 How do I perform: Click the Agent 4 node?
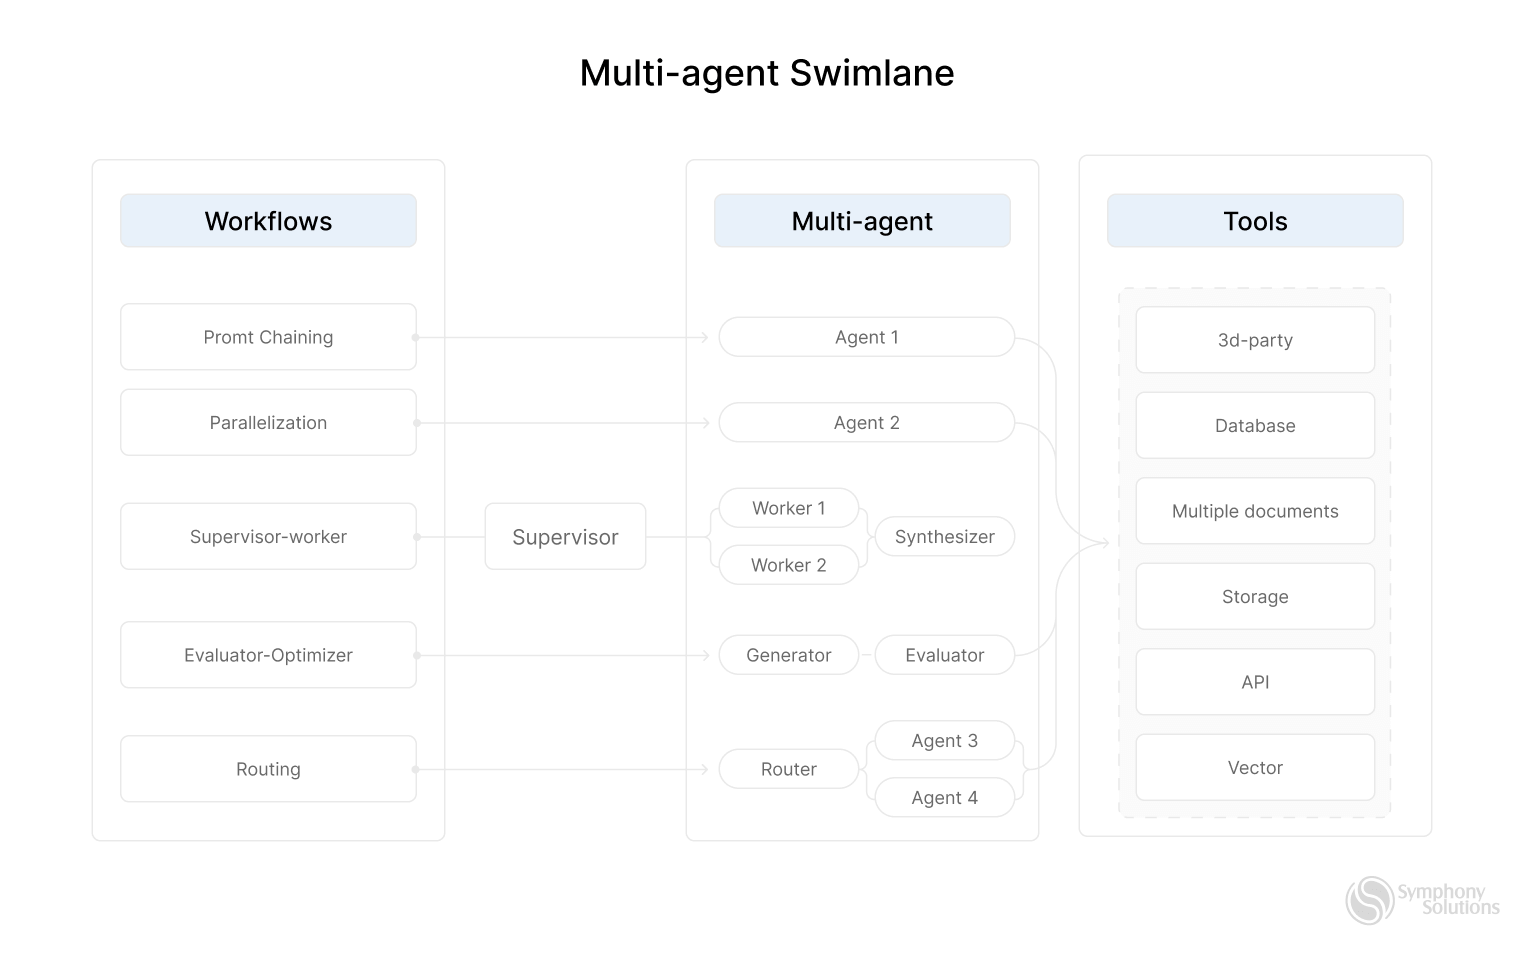coord(944,798)
